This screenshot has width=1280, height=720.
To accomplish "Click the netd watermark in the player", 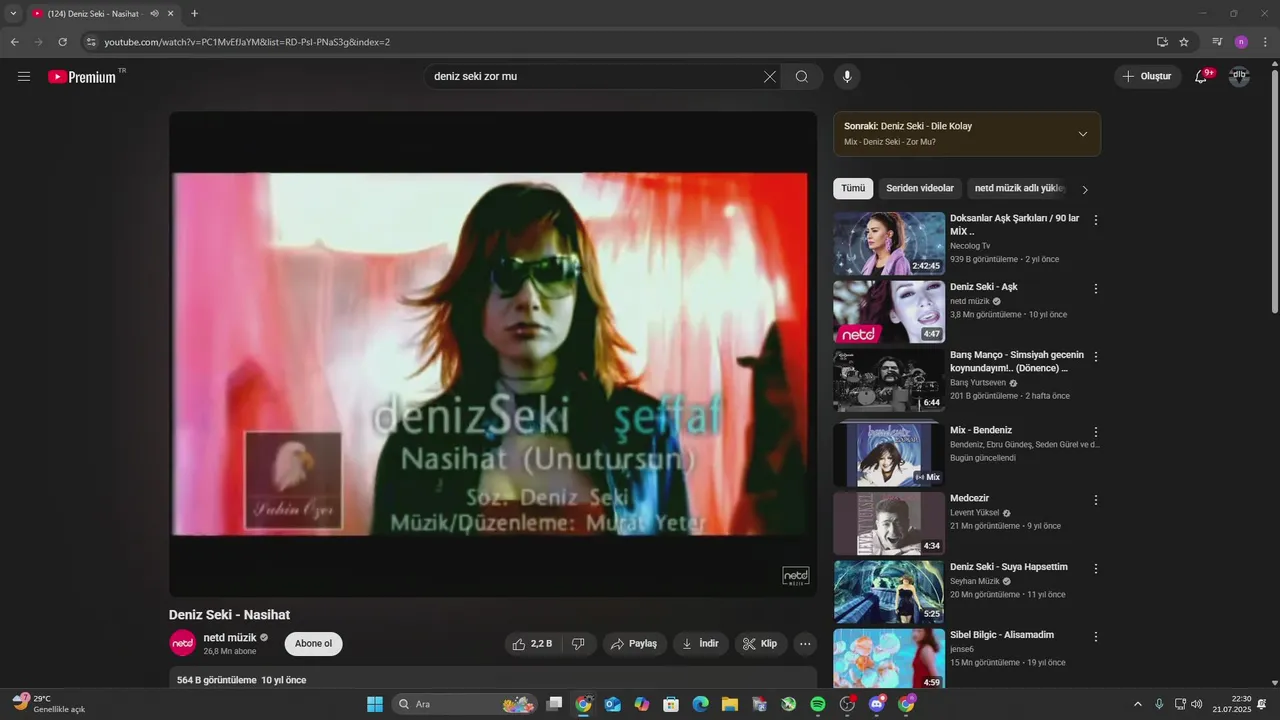I will [796, 577].
